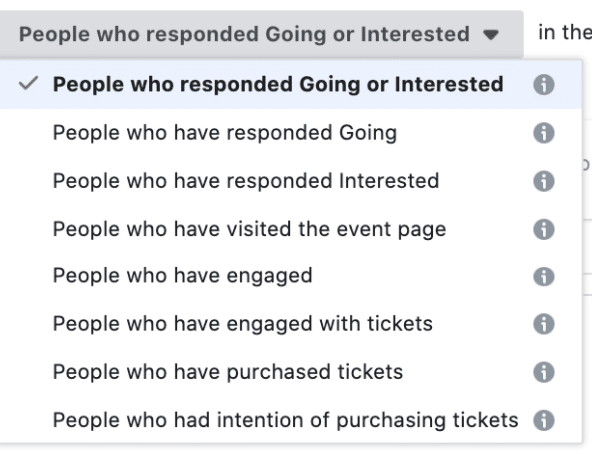This screenshot has height=450, width=592.
Task: Click info icon beside responded Going
Action: pyautogui.click(x=544, y=133)
